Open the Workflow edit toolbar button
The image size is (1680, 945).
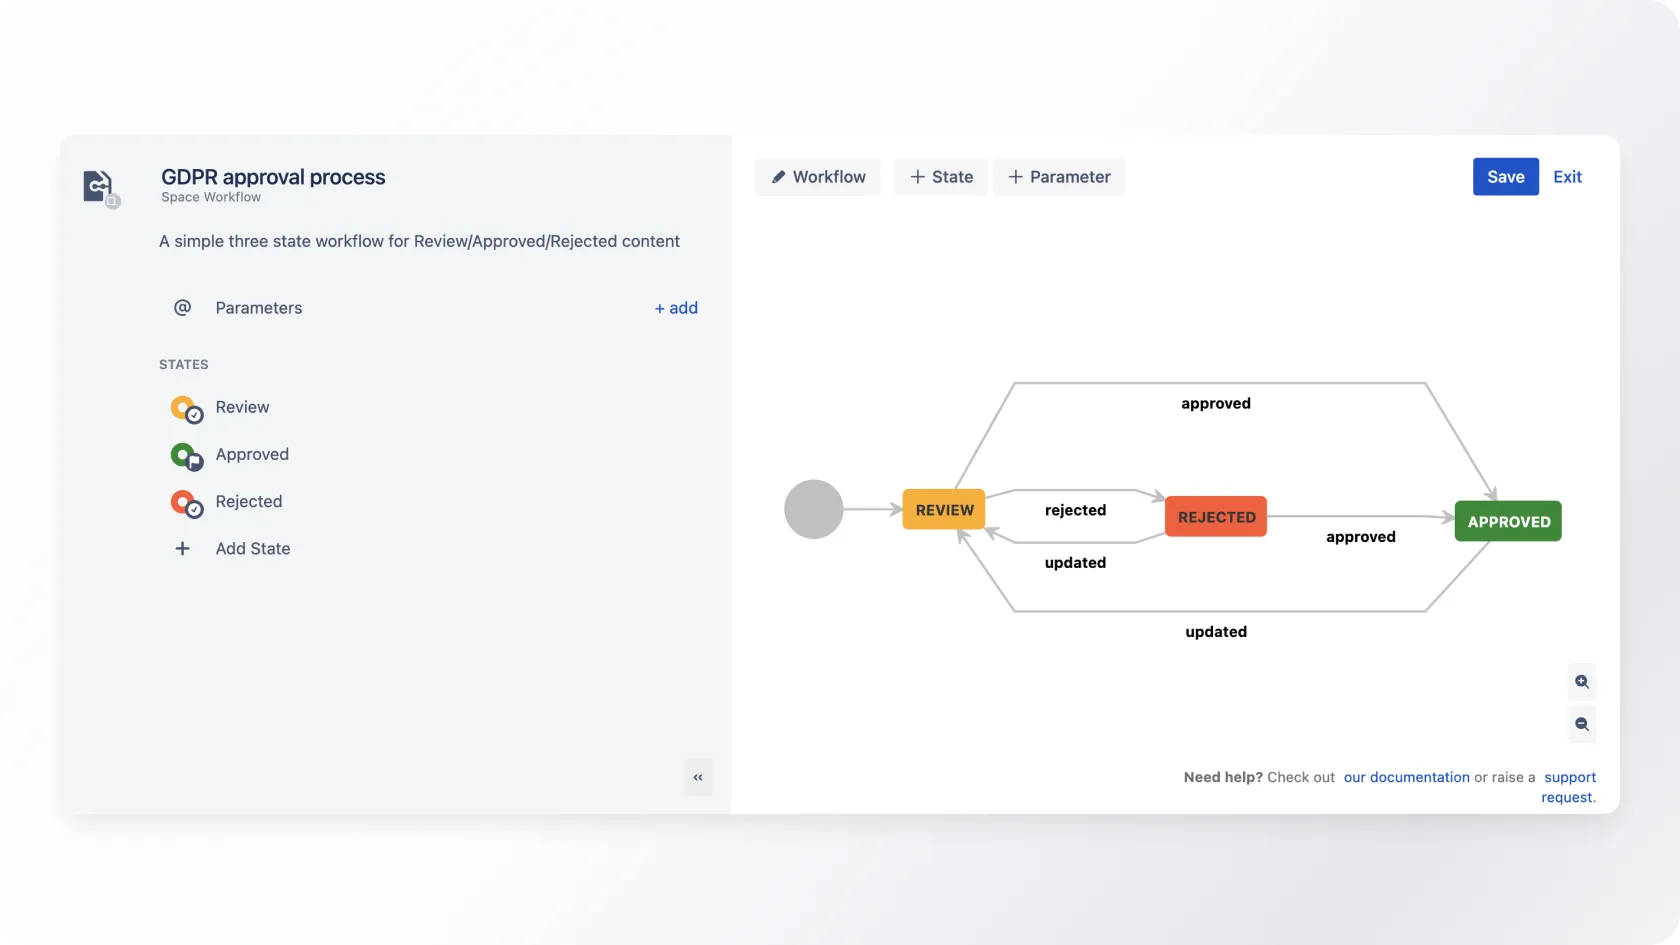(x=817, y=177)
